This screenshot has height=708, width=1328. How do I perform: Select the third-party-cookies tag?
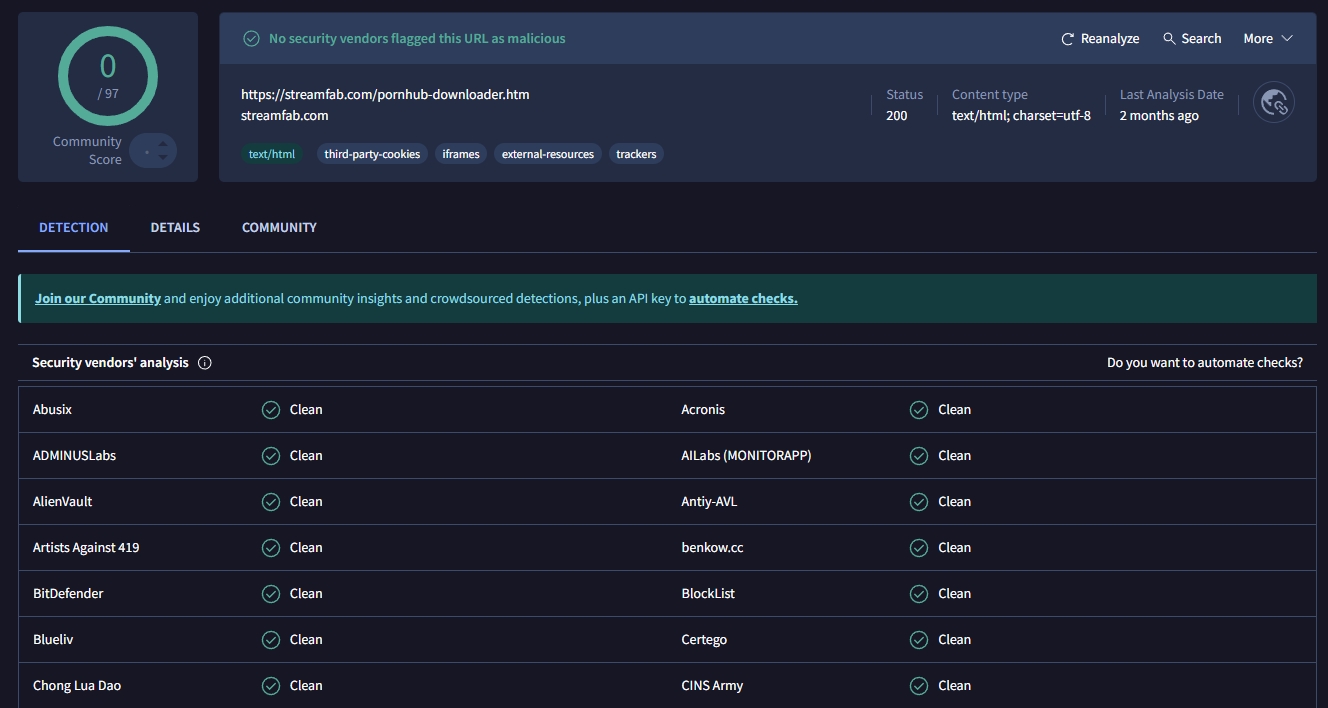click(372, 154)
